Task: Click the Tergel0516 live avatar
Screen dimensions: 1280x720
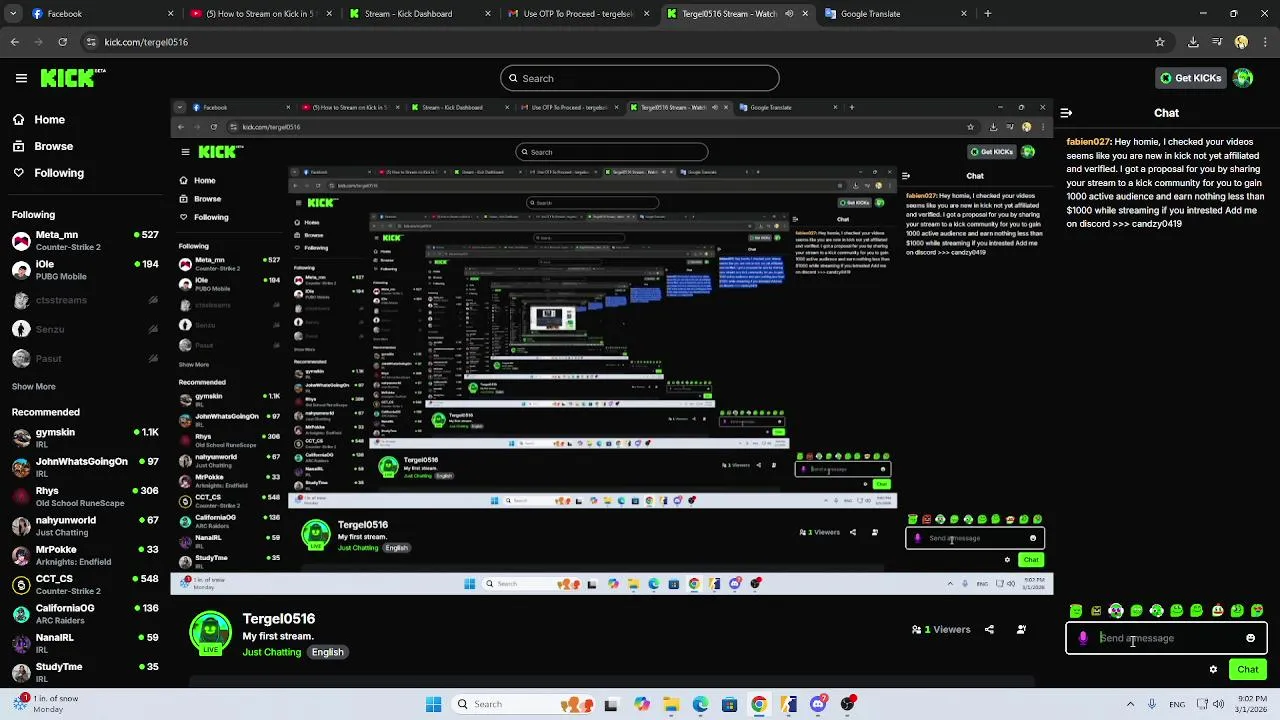Action: [210, 634]
